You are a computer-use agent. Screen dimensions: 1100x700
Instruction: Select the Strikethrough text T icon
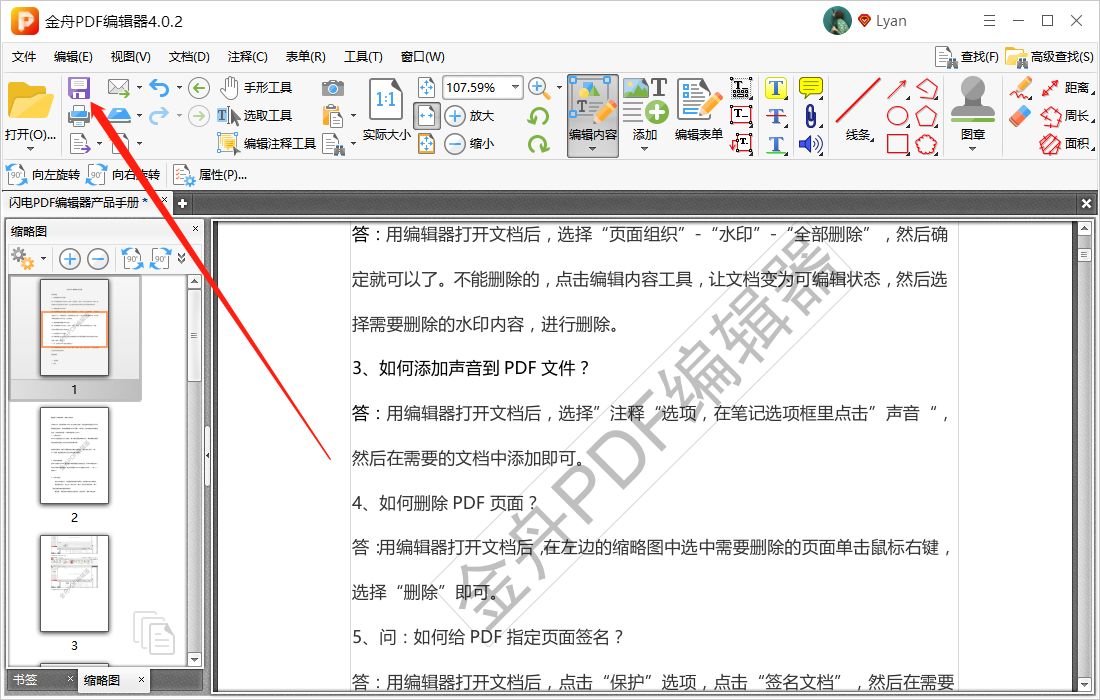click(x=775, y=116)
